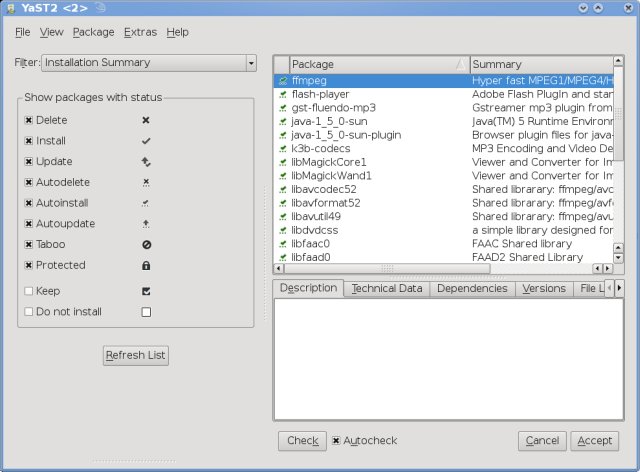The width and height of the screenshot is (640, 472).
Task: Open the Package menu
Action: point(93,32)
